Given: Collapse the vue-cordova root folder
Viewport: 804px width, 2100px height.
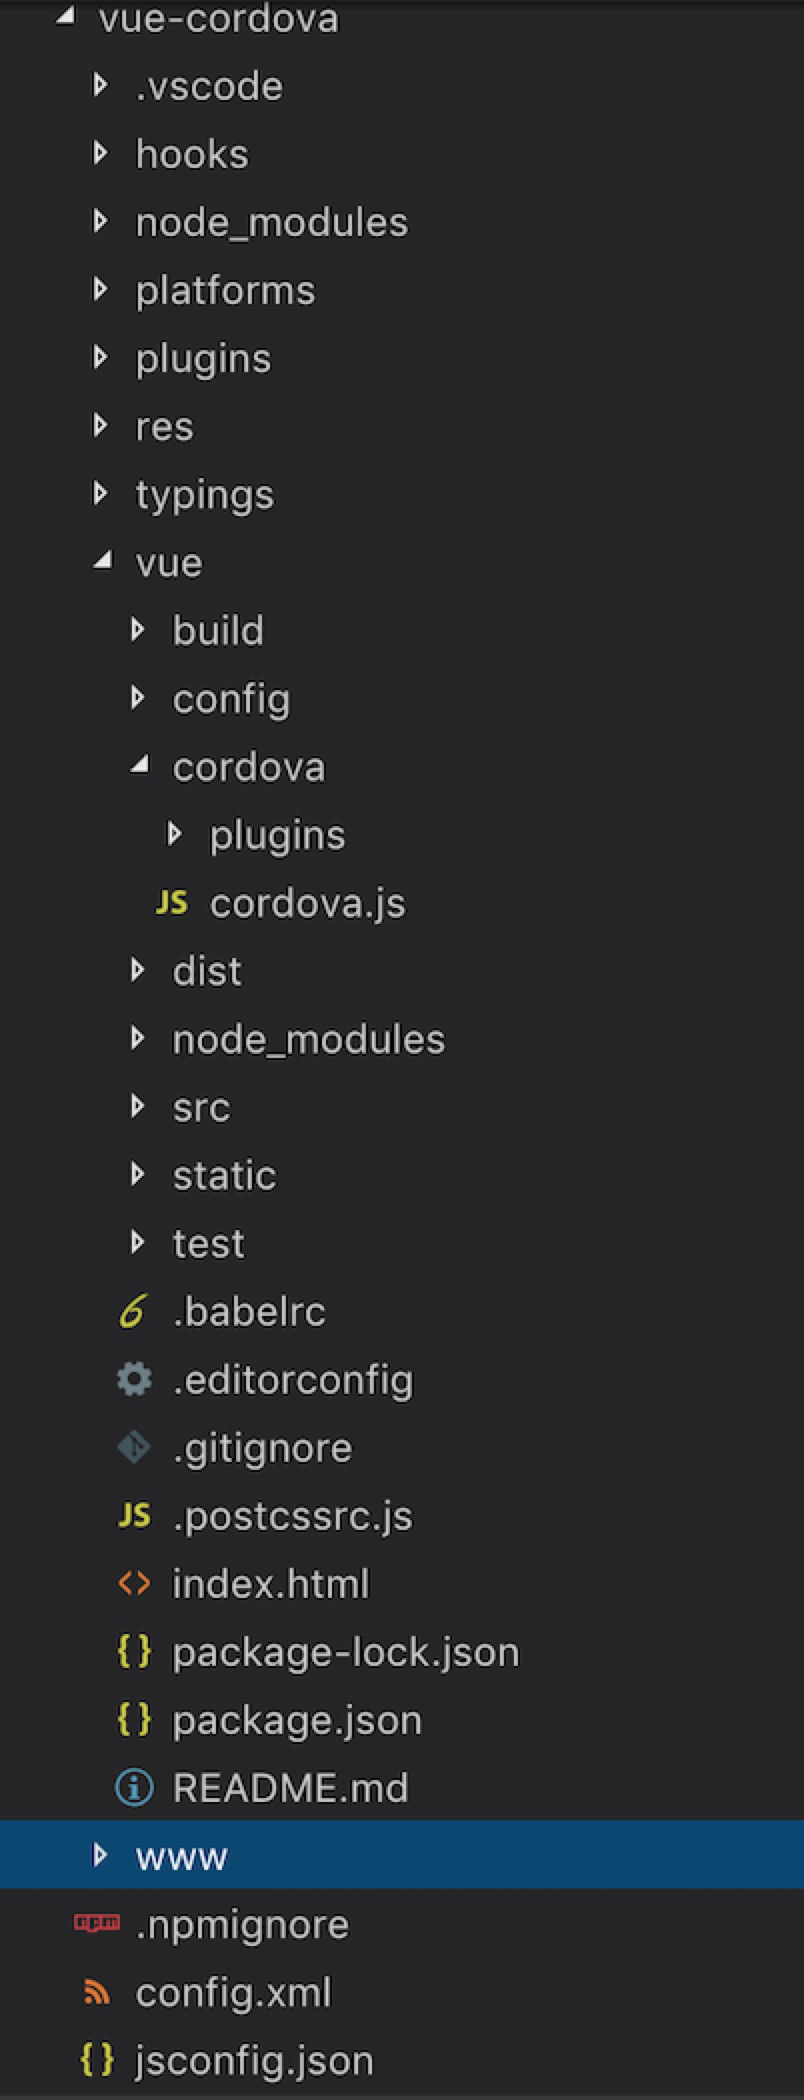Looking at the screenshot, I should click(x=66, y=17).
